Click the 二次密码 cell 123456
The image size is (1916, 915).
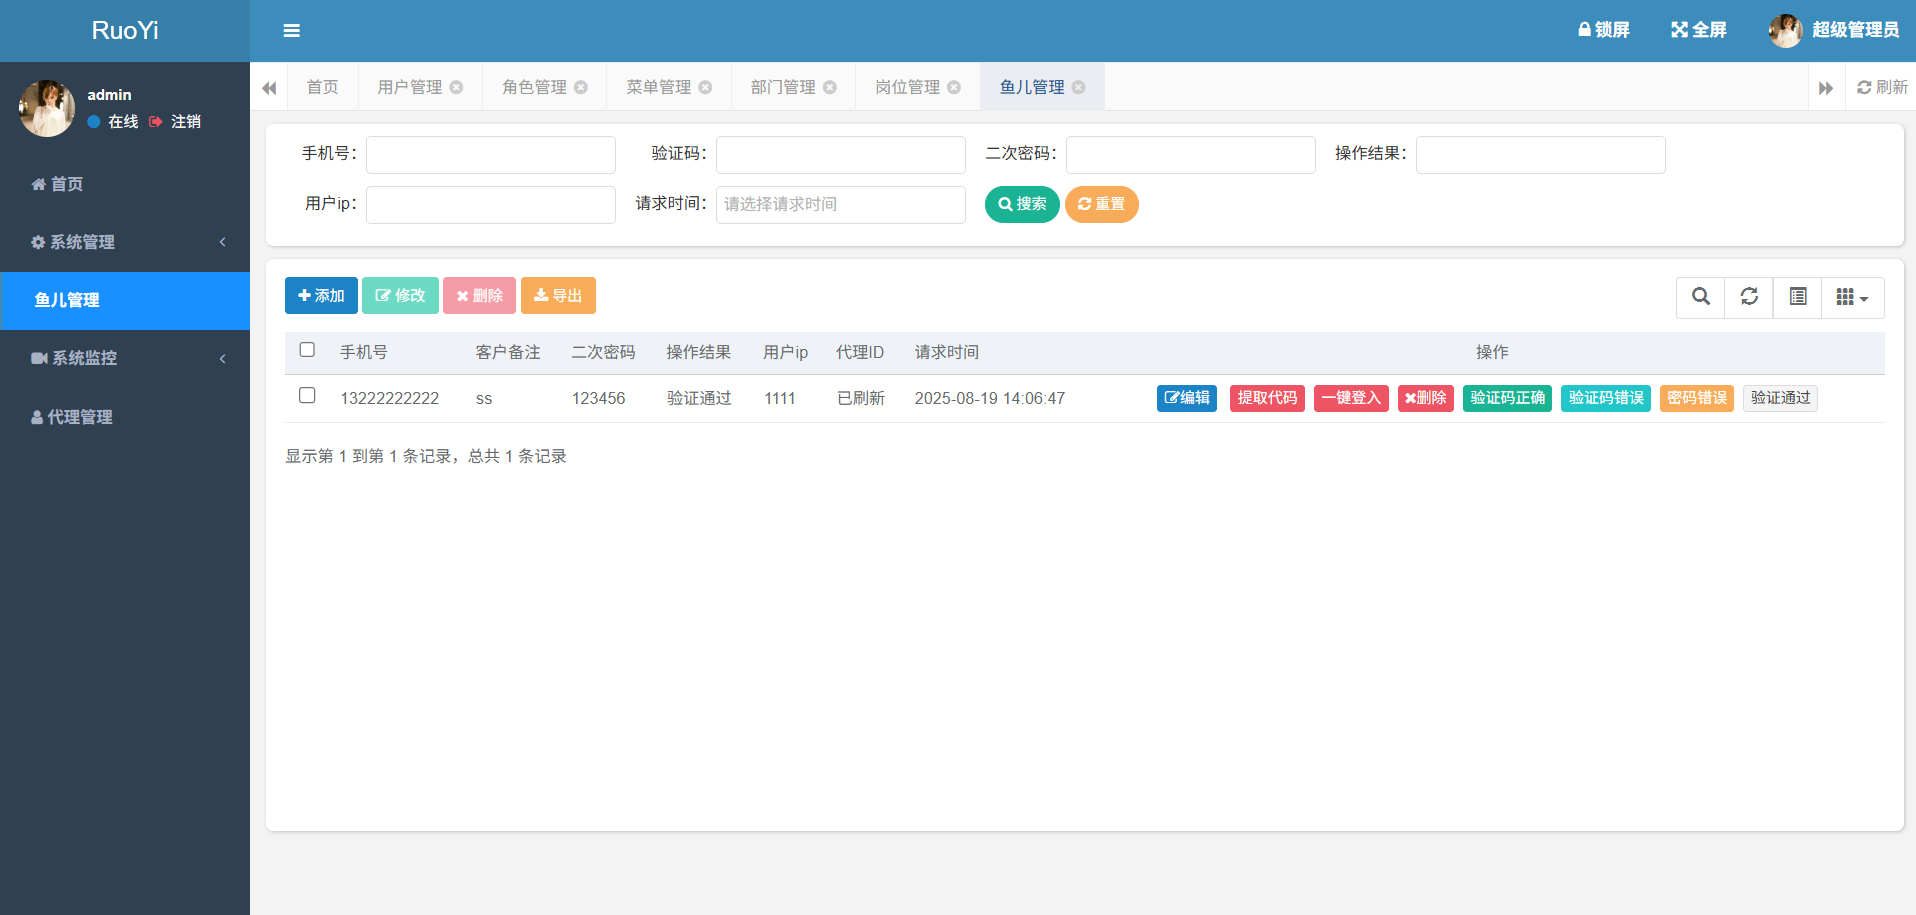[x=599, y=398]
